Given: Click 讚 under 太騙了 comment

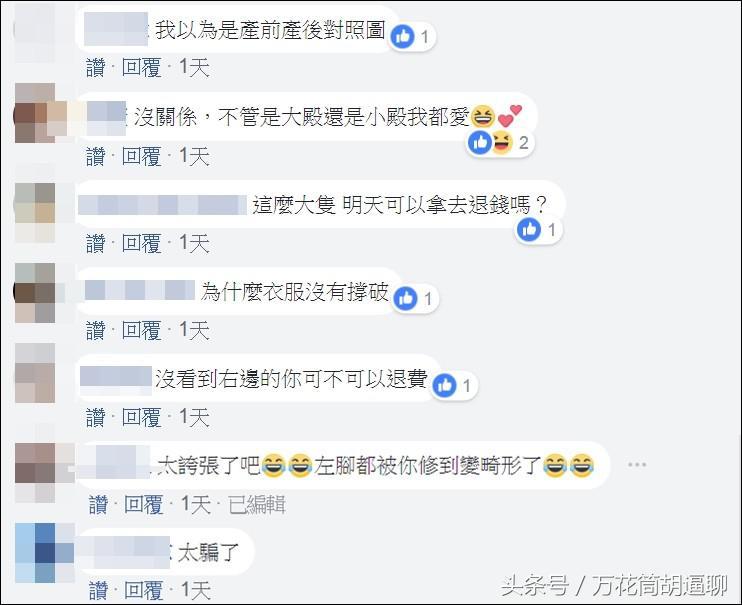Looking at the screenshot, I should 98,590.
